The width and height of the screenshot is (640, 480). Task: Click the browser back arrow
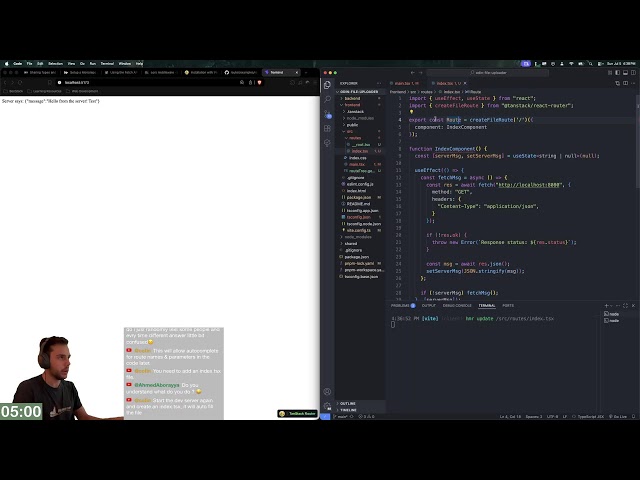click(5, 82)
